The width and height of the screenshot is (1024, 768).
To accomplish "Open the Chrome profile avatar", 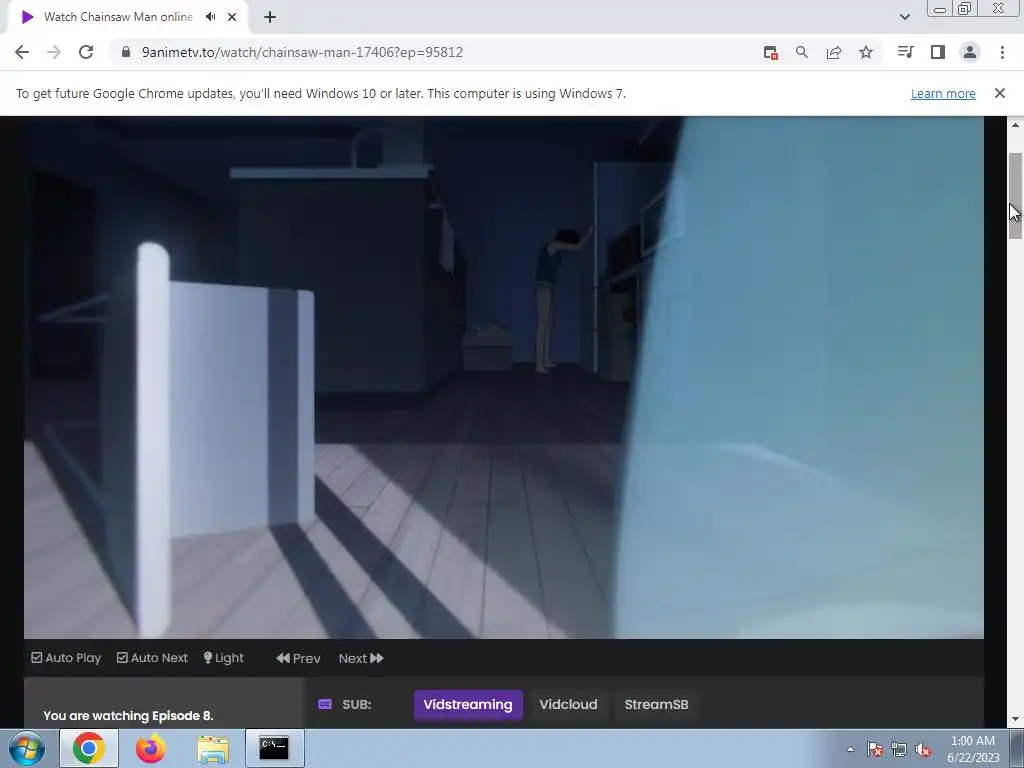I will coord(970,52).
